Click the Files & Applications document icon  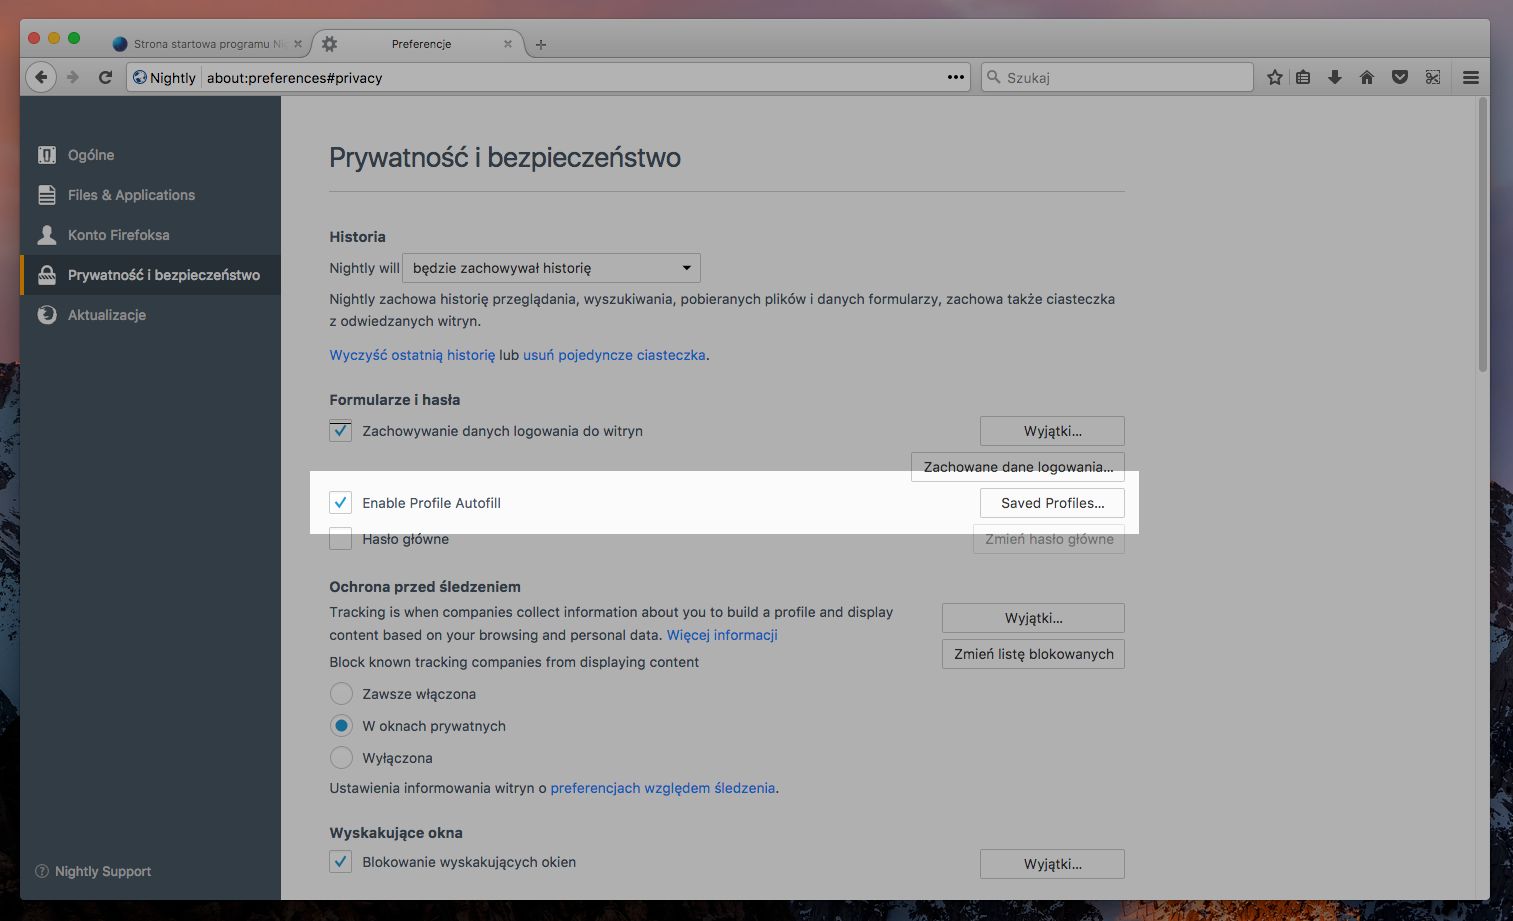pyautogui.click(x=47, y=195)
